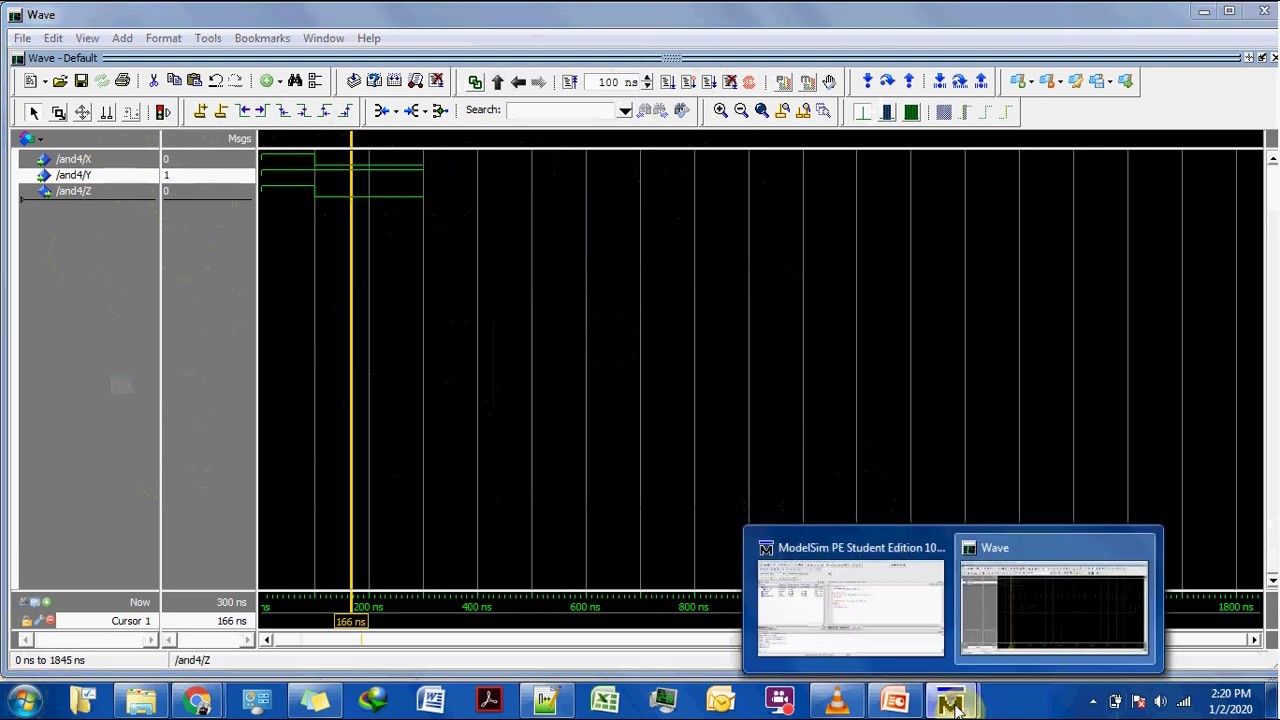Click the Find binoculars icon
The image size is (1280, 720).
[295, 81]
